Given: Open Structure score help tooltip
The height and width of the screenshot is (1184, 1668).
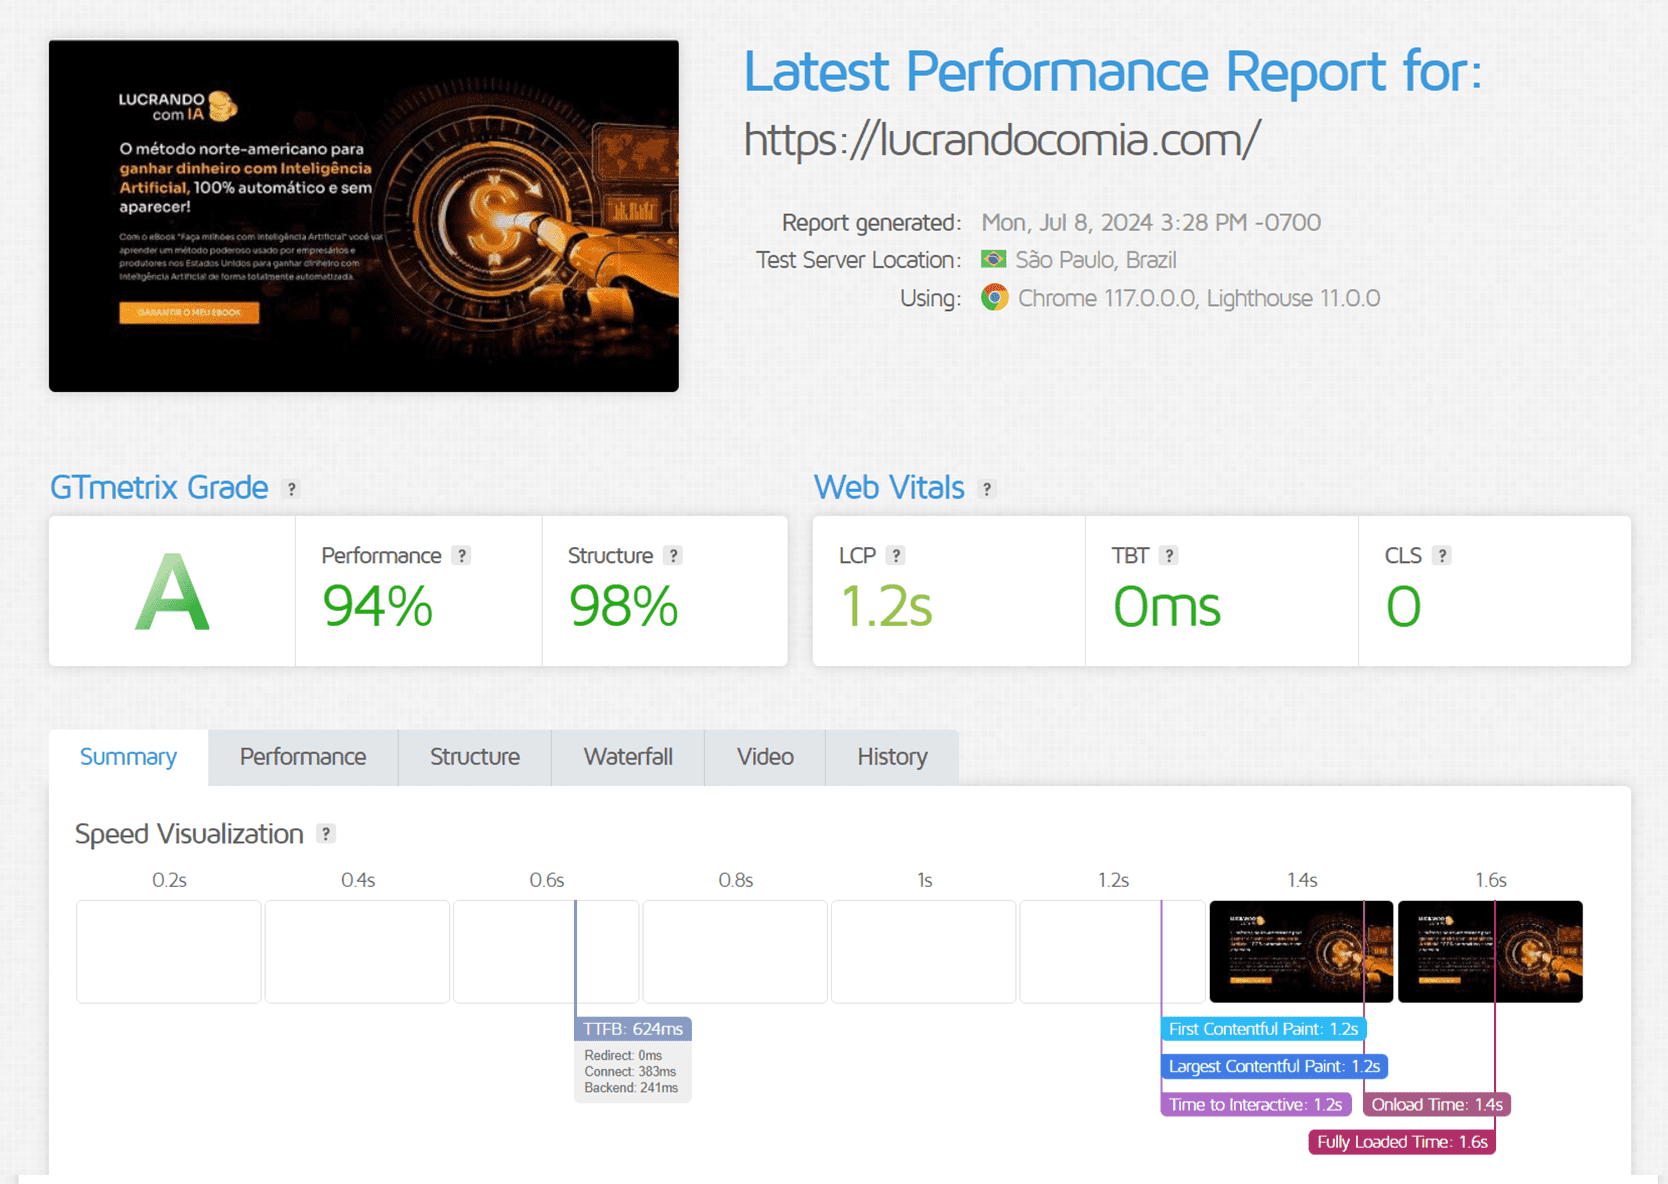Looking at the screenshot, I should (x=674, y=556).
